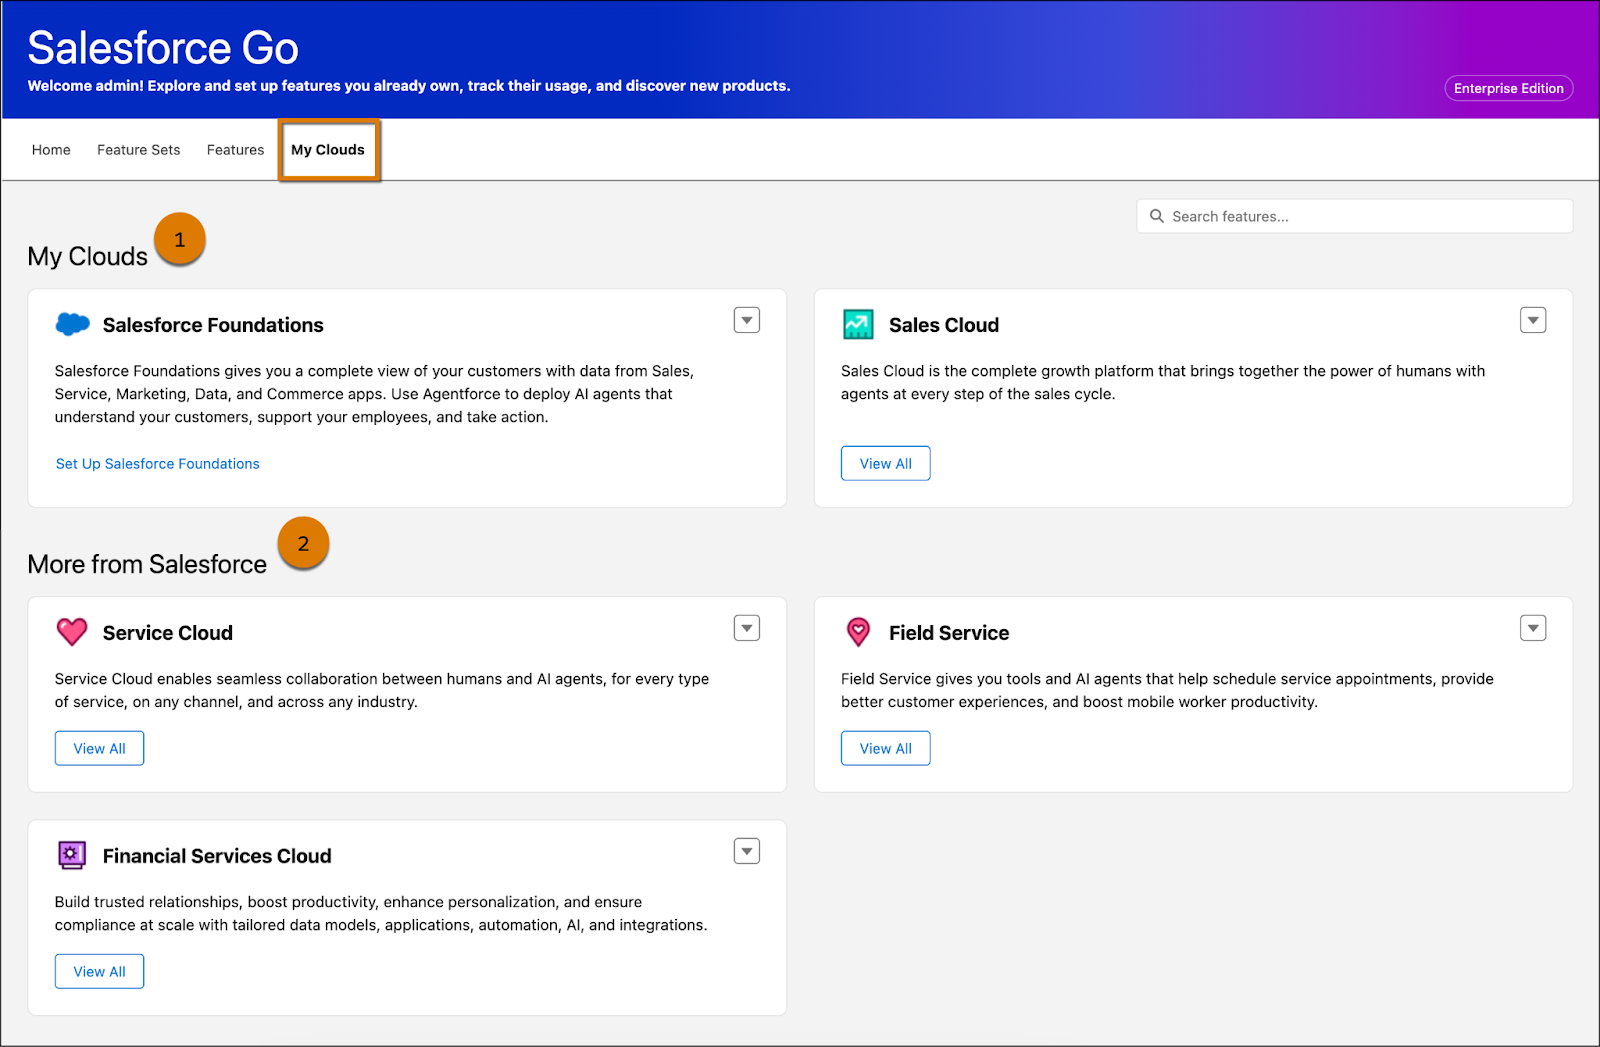1600x1047 pixels.
Task: View All under Financial Services Cloud
Action: [x=100, y=972]
